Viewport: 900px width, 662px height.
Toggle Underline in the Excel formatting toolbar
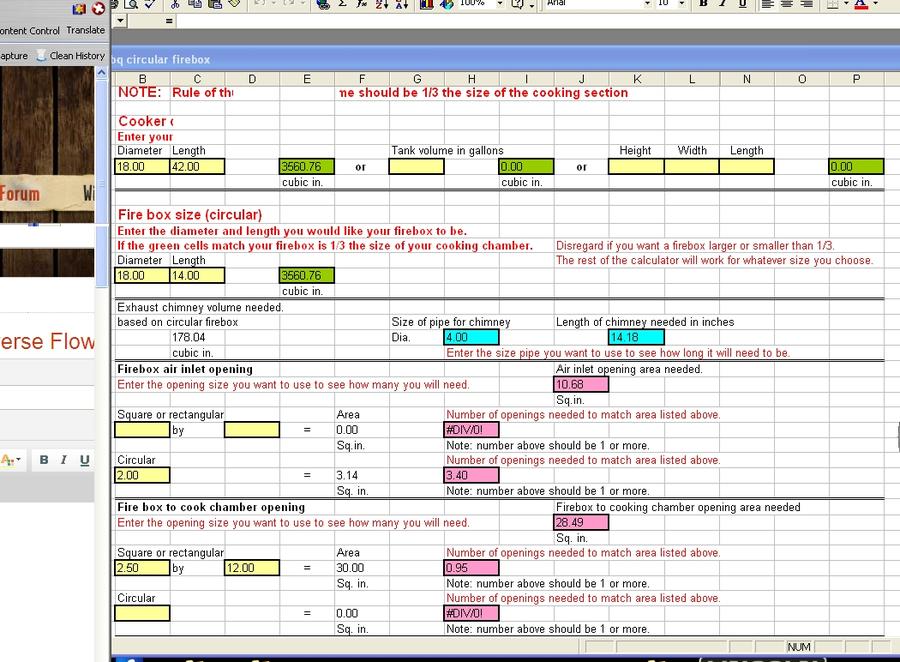742,4
